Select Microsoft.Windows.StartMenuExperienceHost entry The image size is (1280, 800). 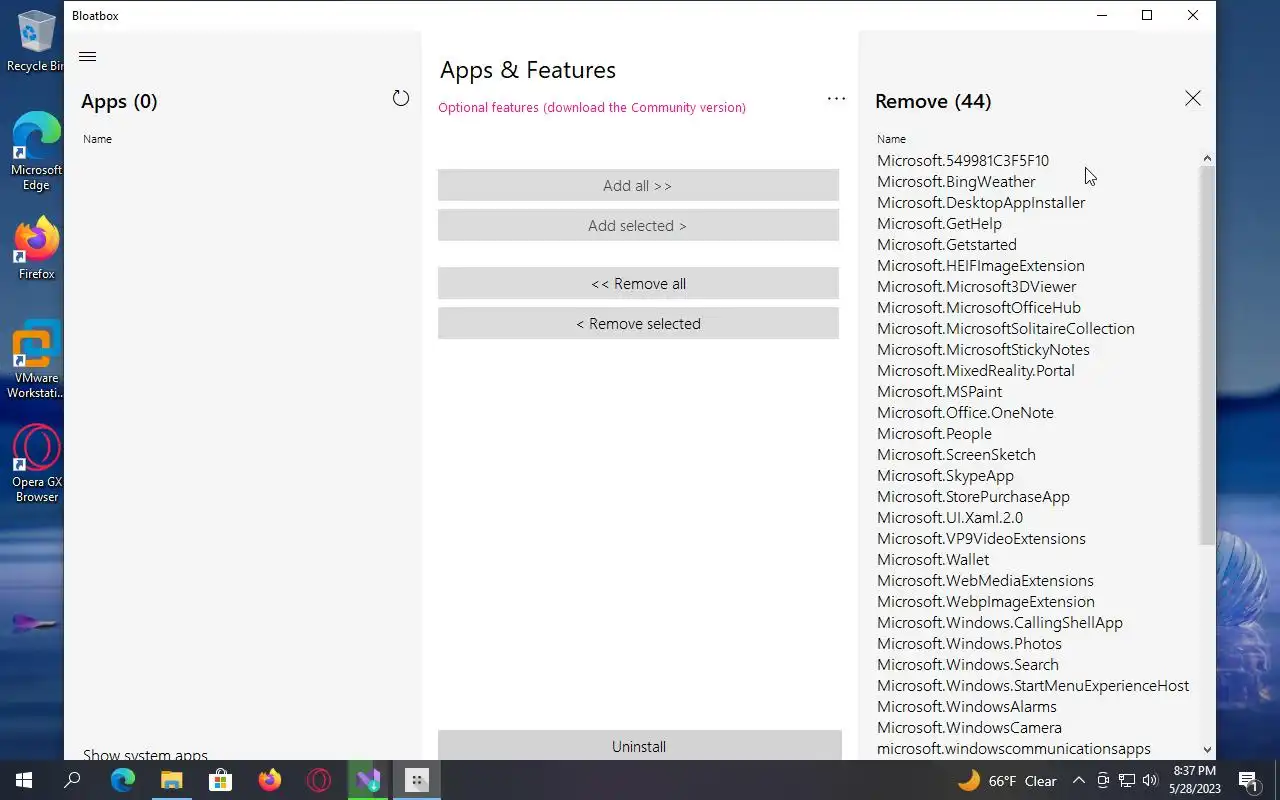(1033, 685)
